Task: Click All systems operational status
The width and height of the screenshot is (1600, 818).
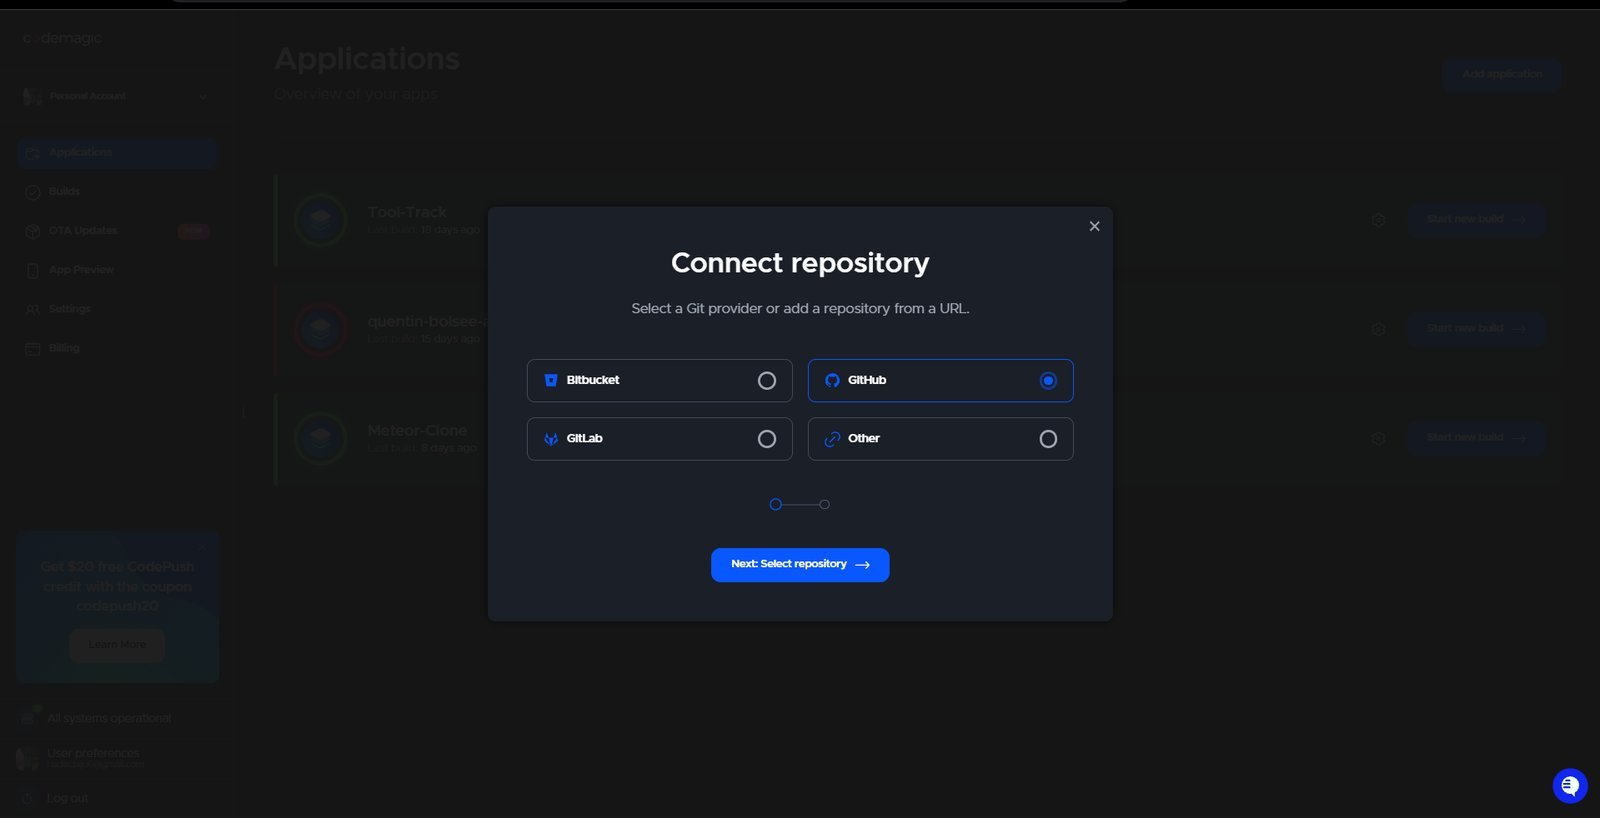Action: tap(108, 718)
